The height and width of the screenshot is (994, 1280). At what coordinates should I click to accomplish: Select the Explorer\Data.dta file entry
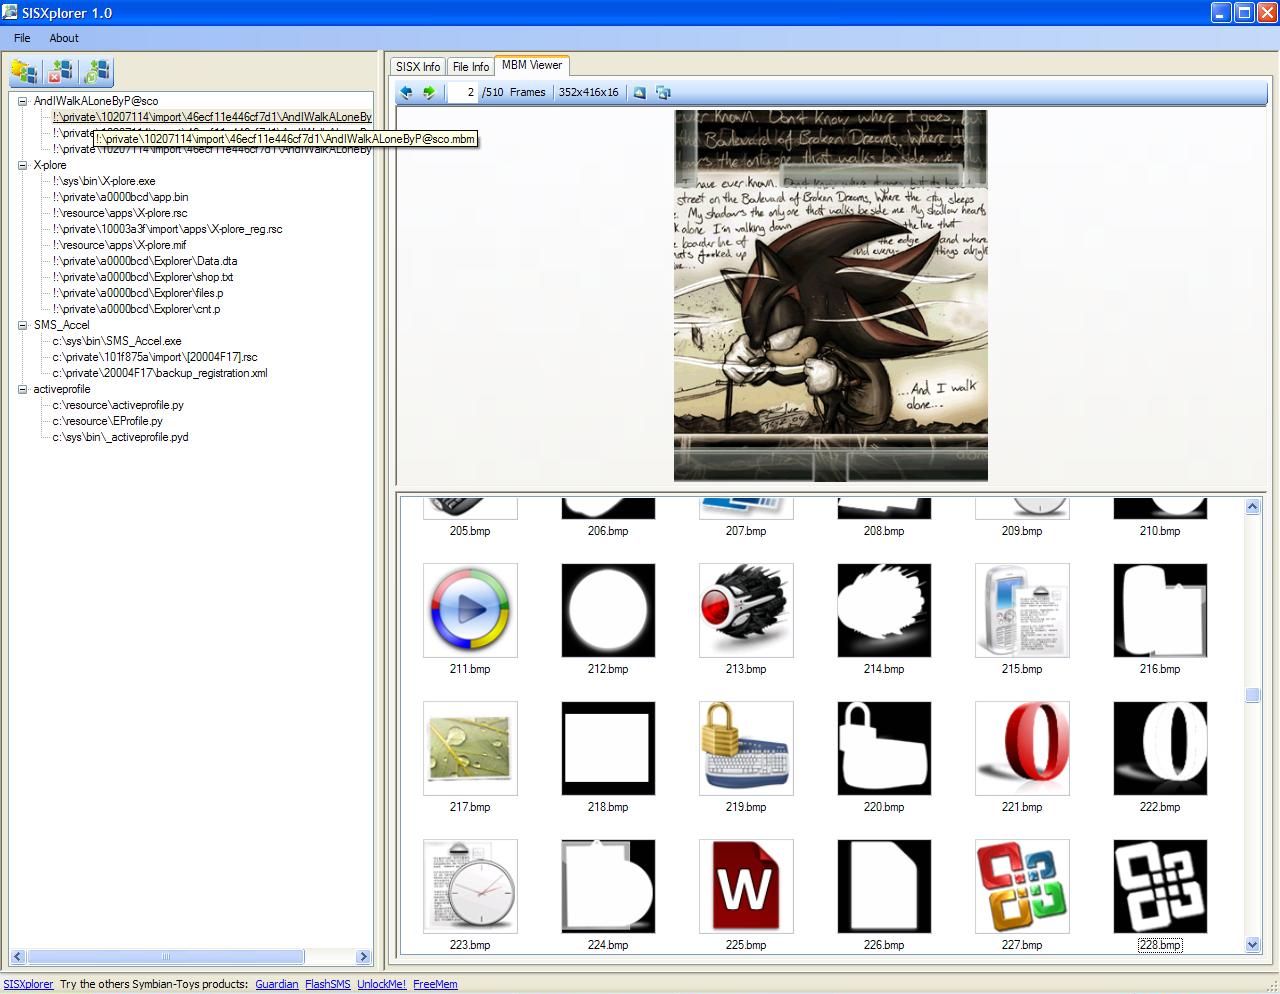coord(145,261)
